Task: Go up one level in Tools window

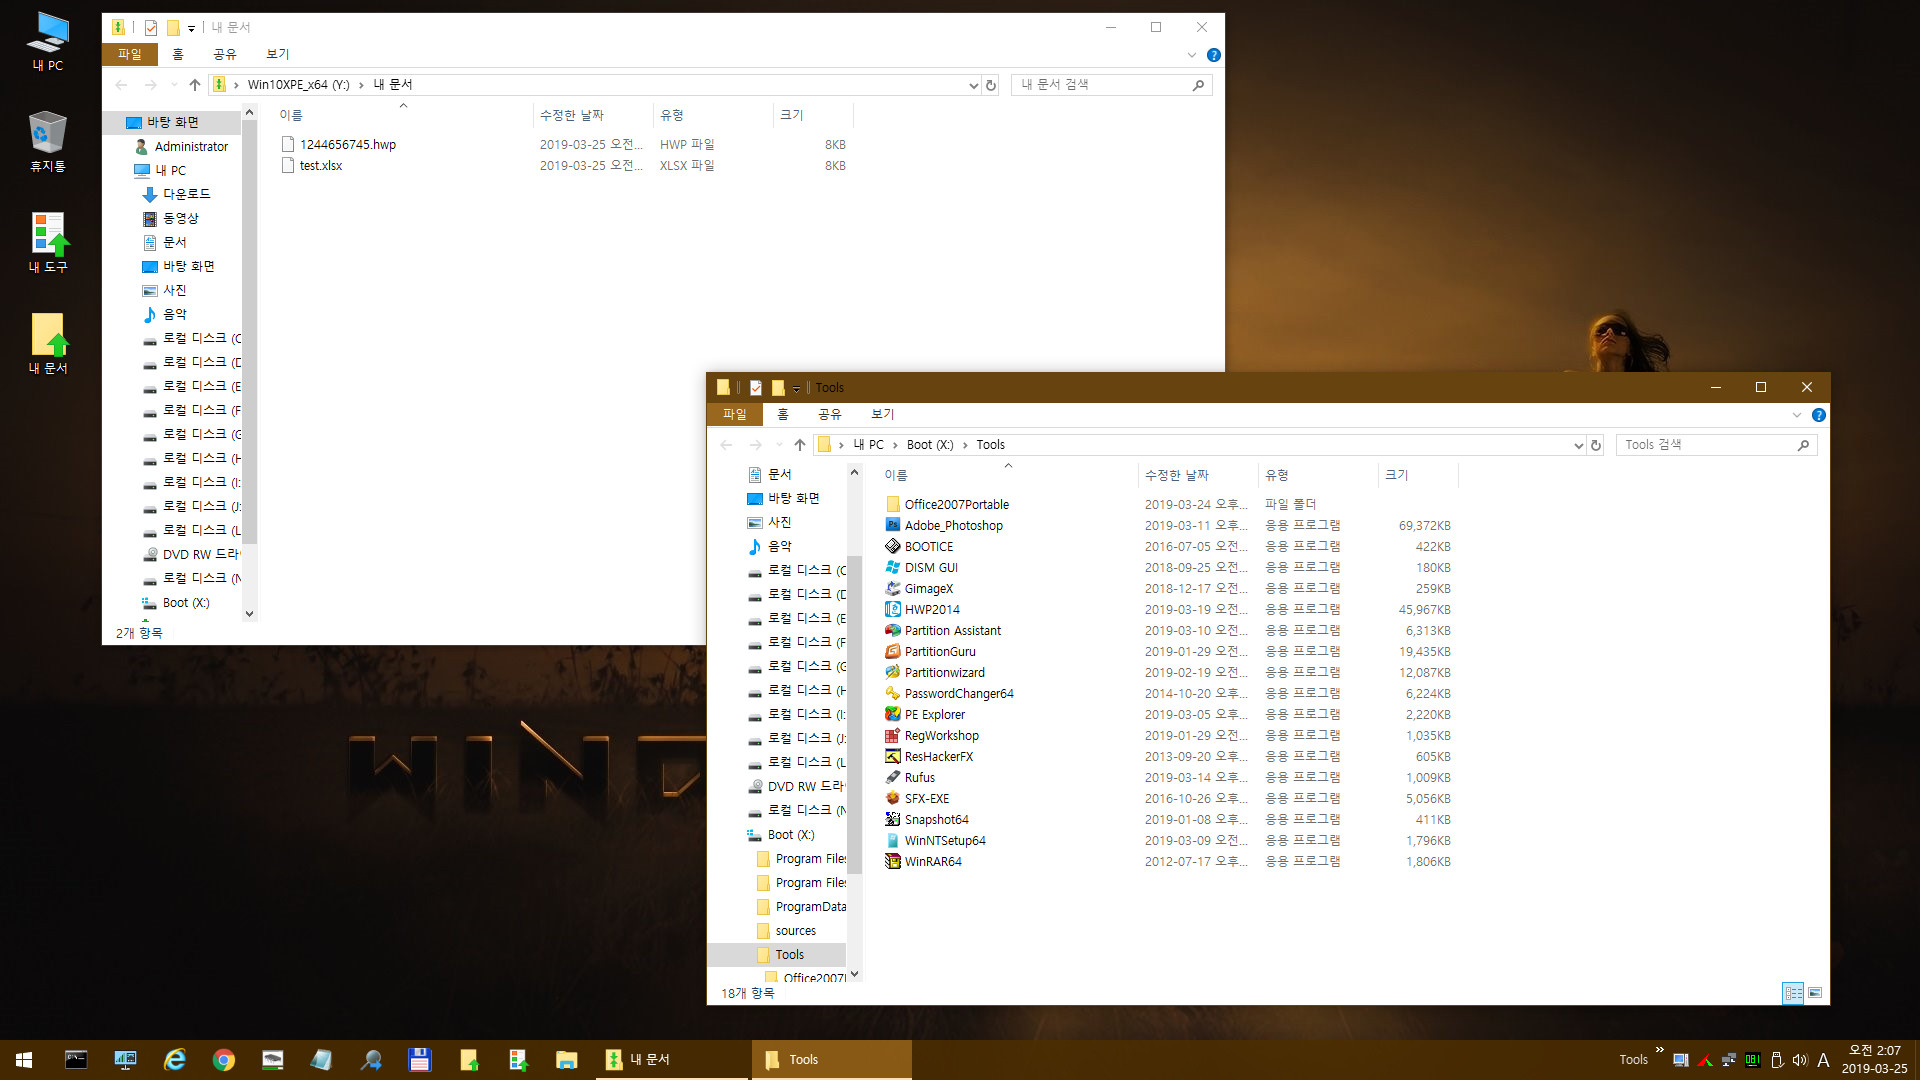Action: 800,445
